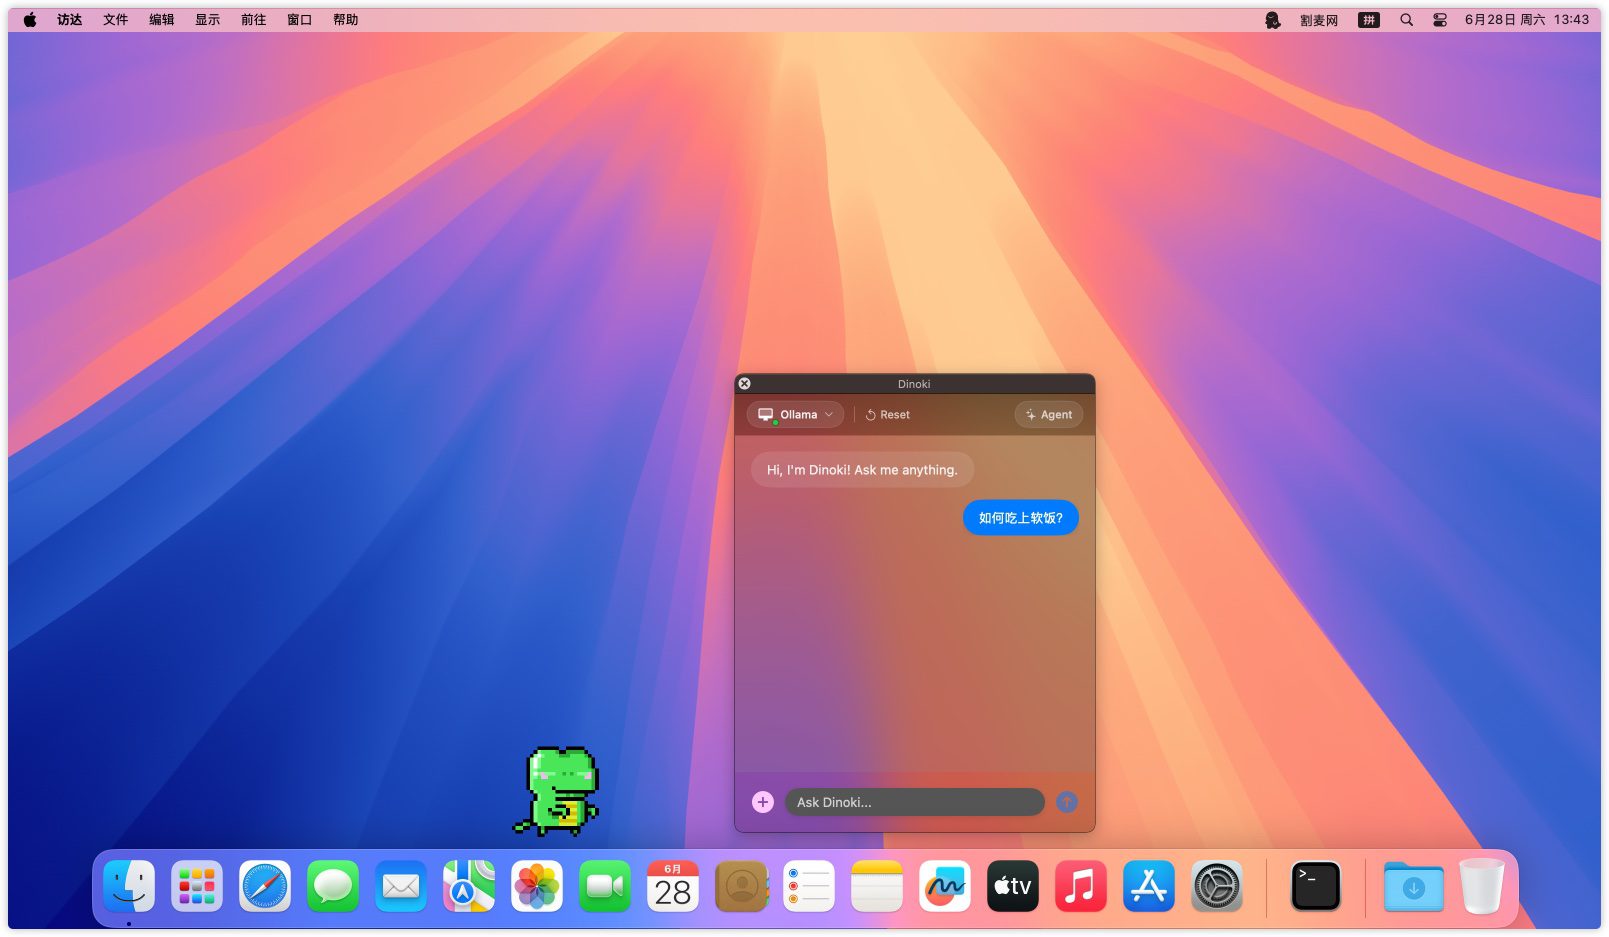
Task: Open Control Center in the menu bar
Action: point(1440,20)
